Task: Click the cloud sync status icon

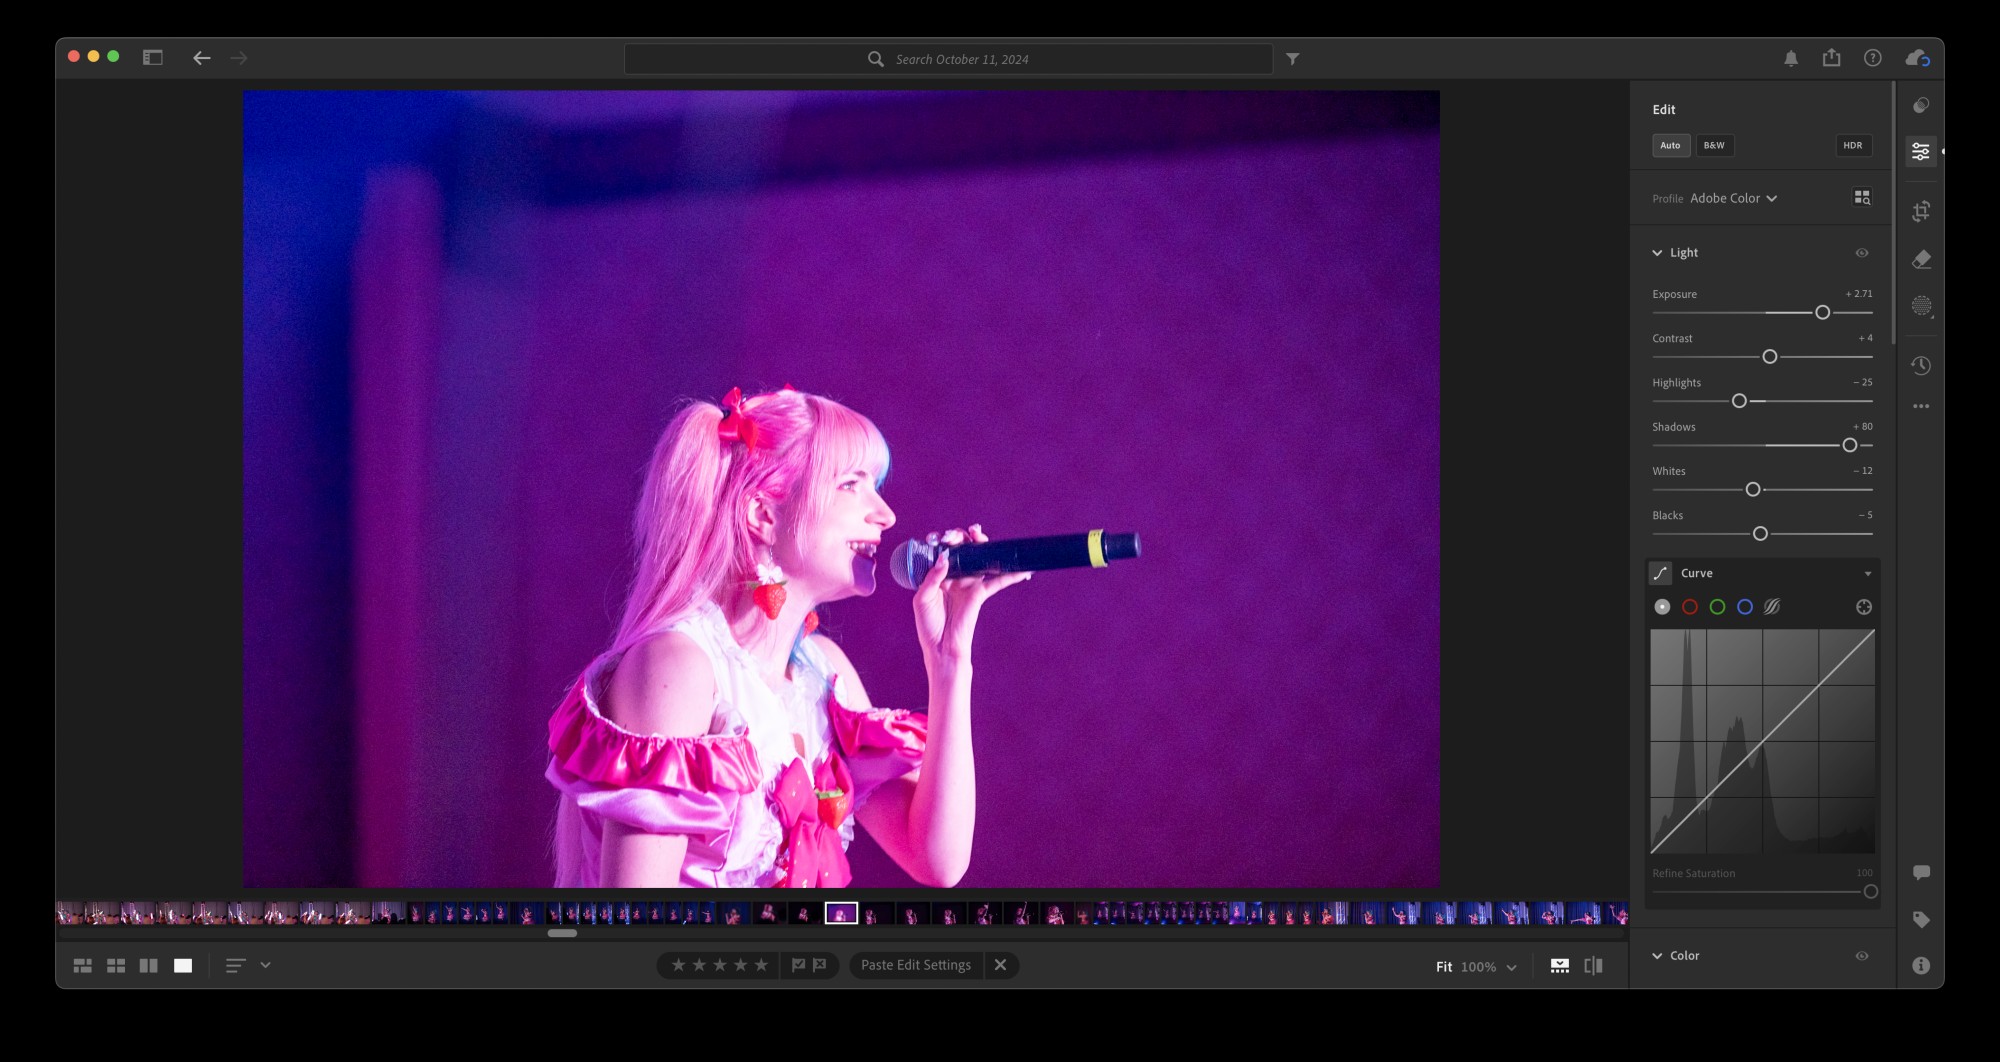Action: (1917, 58)
